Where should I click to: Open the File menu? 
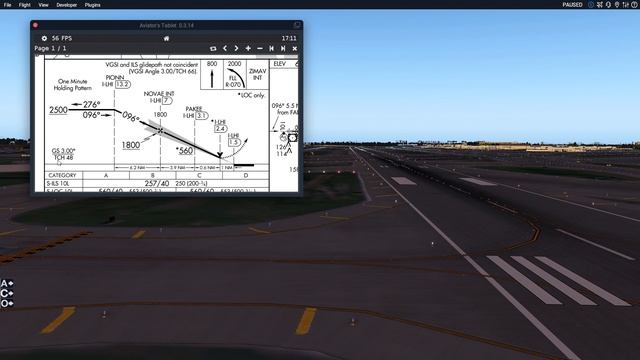pos(7,5)
